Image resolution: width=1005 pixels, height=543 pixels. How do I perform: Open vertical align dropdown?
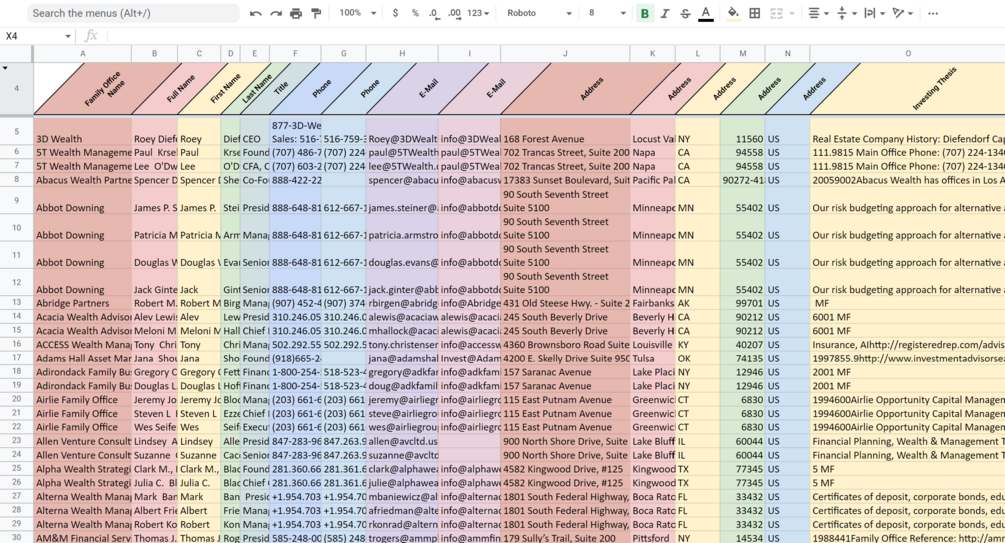click(x=847, y=13)
